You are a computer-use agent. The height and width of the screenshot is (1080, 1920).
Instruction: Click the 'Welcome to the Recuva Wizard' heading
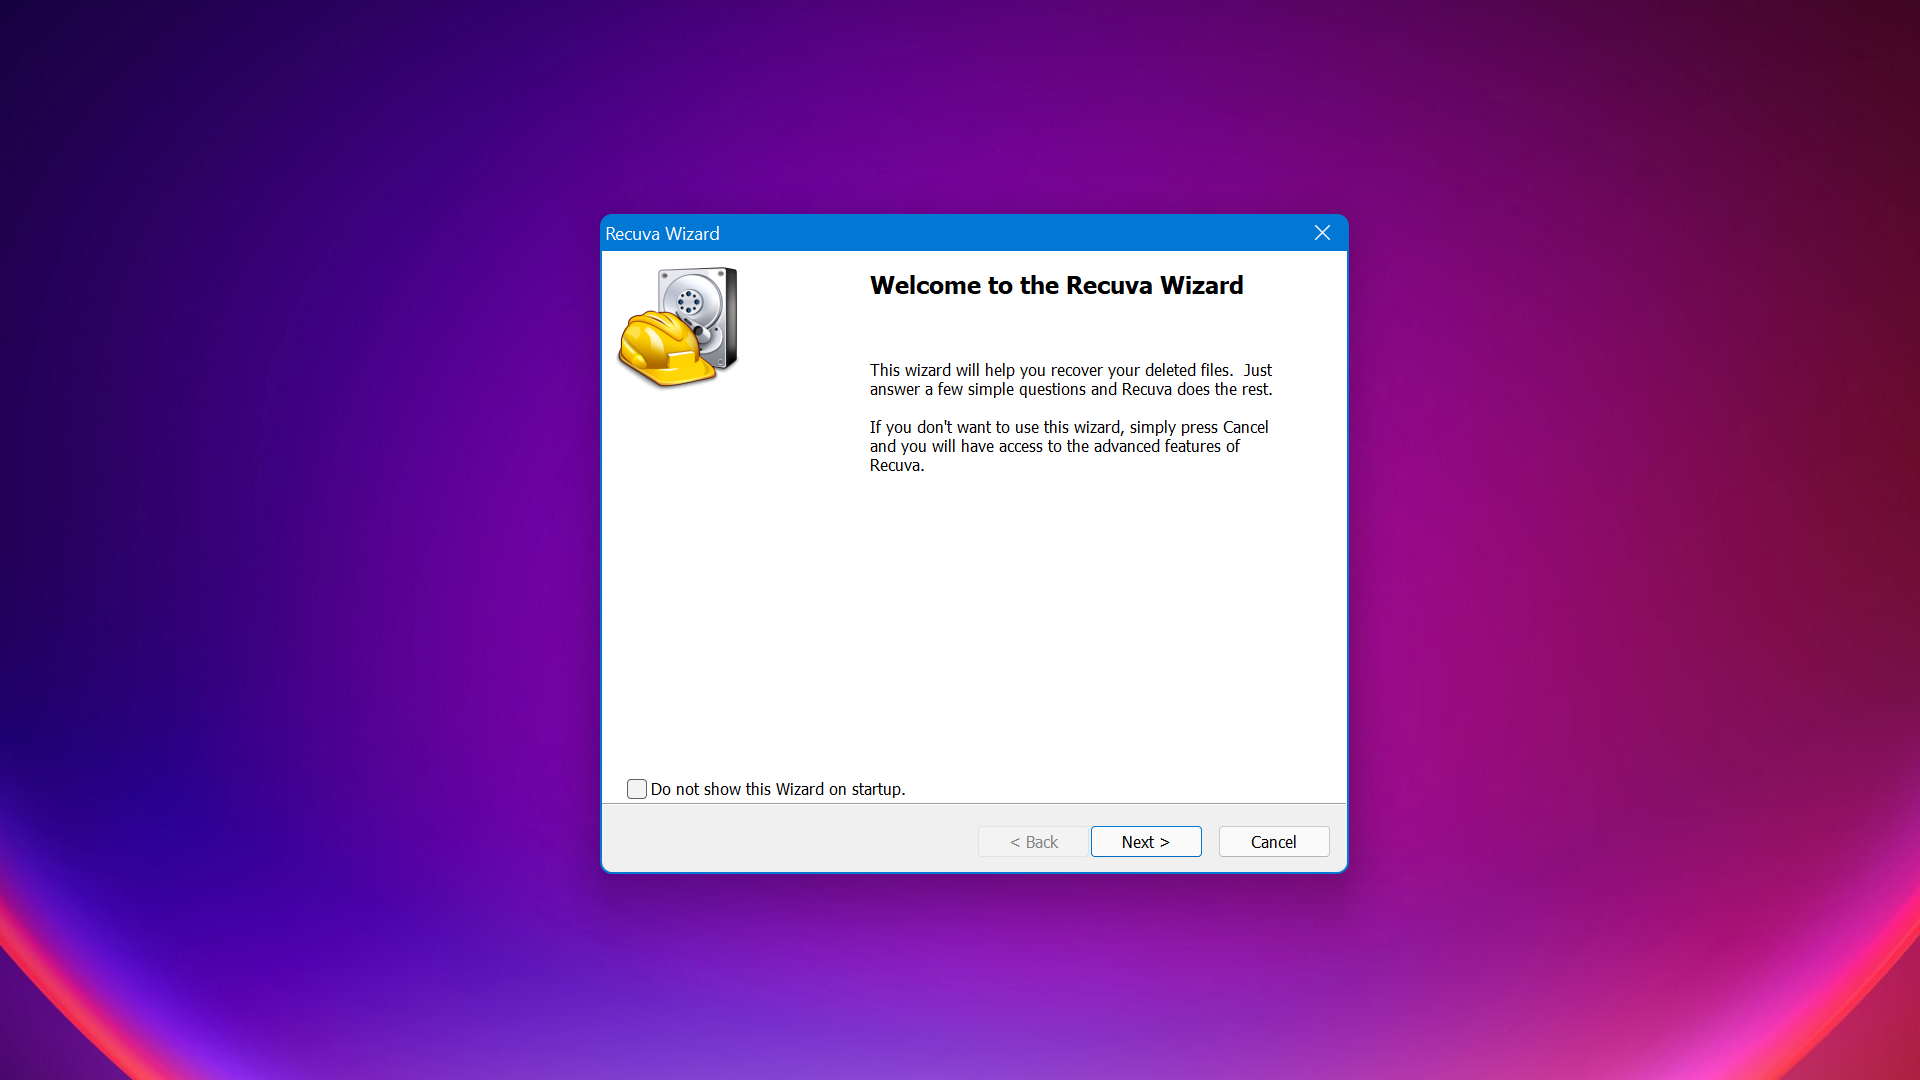point(1056,286)
